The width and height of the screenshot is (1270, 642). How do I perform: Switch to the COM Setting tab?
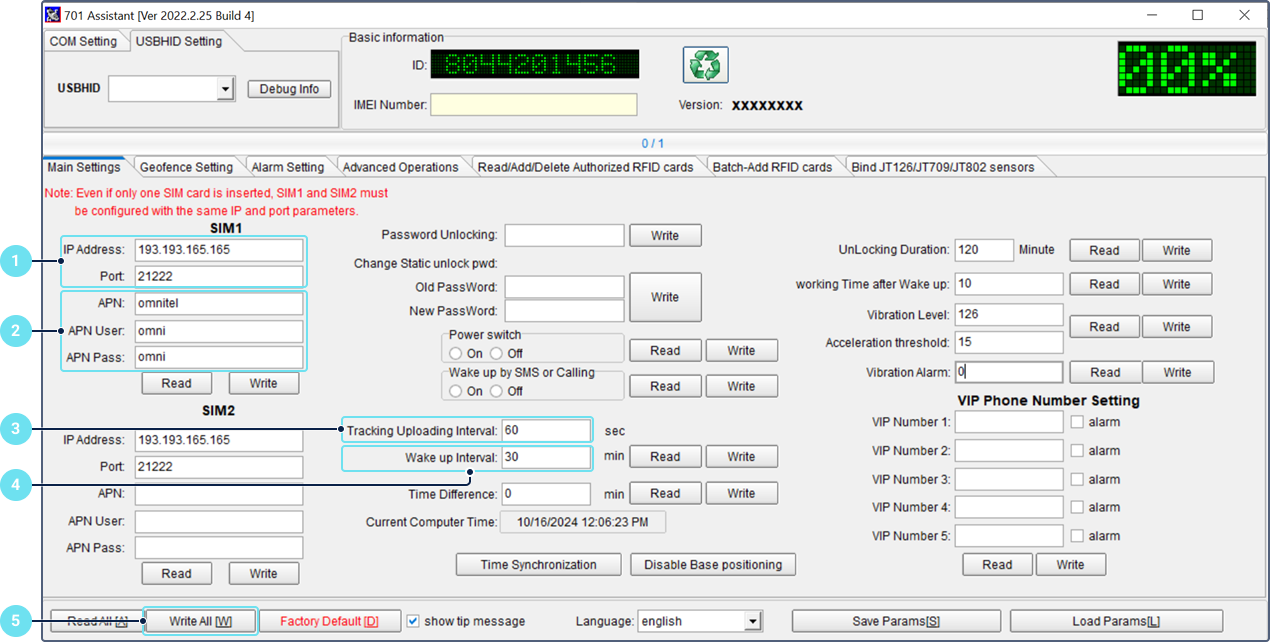click(x=83, y=41)
